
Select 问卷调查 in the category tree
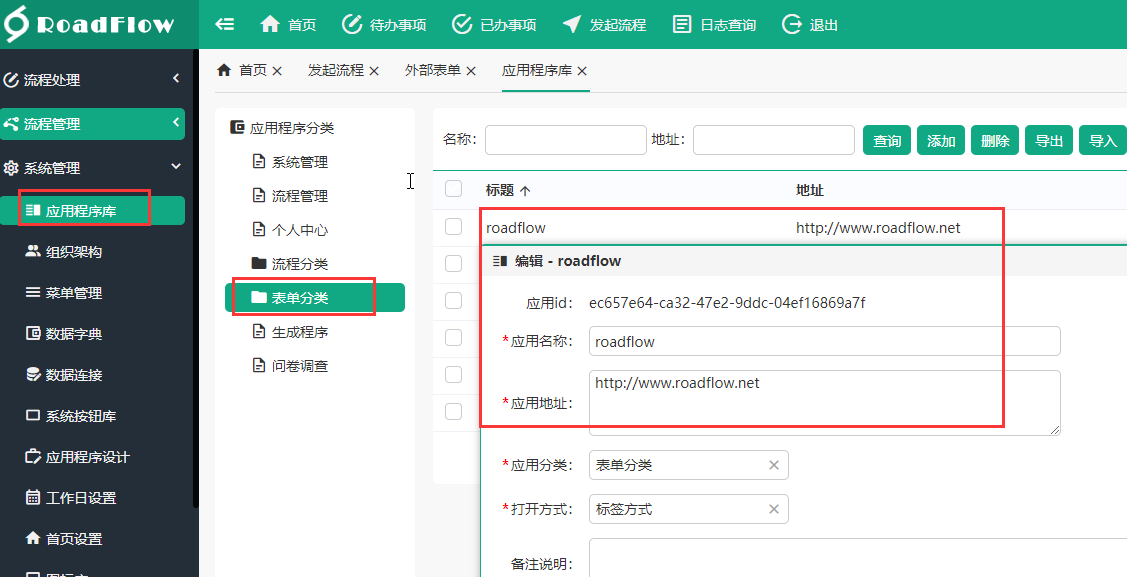click(x=290, y=366)
